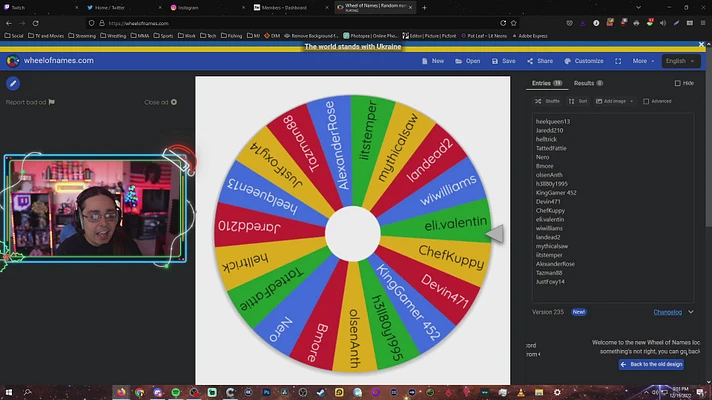Click the address bar URL field
The height and width of the screenshot is (400, 712).
point(300,23)
